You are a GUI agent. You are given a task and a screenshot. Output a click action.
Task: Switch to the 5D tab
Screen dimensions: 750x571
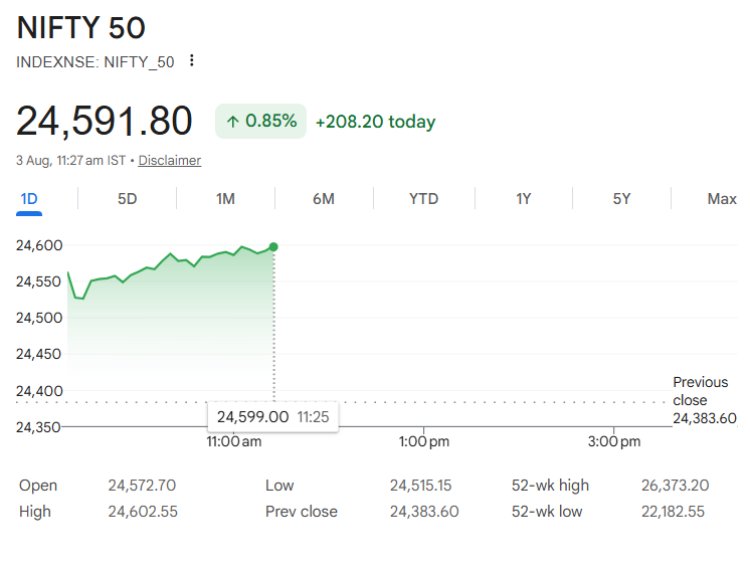tap(127, 199)
